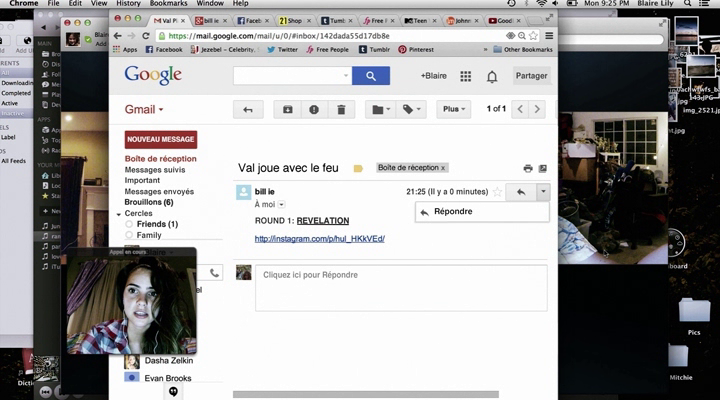Open the labels tag dropdown
Image resolution: width=720 pixels, height=400 pixels.
click(x=411, y=109)
